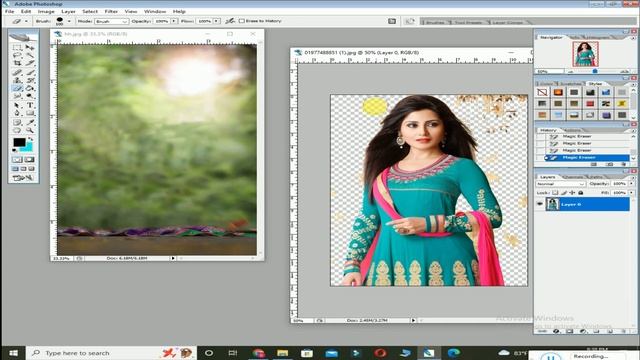Select the Lasso tool
640x360 pixels.
(x=17, y=55)
